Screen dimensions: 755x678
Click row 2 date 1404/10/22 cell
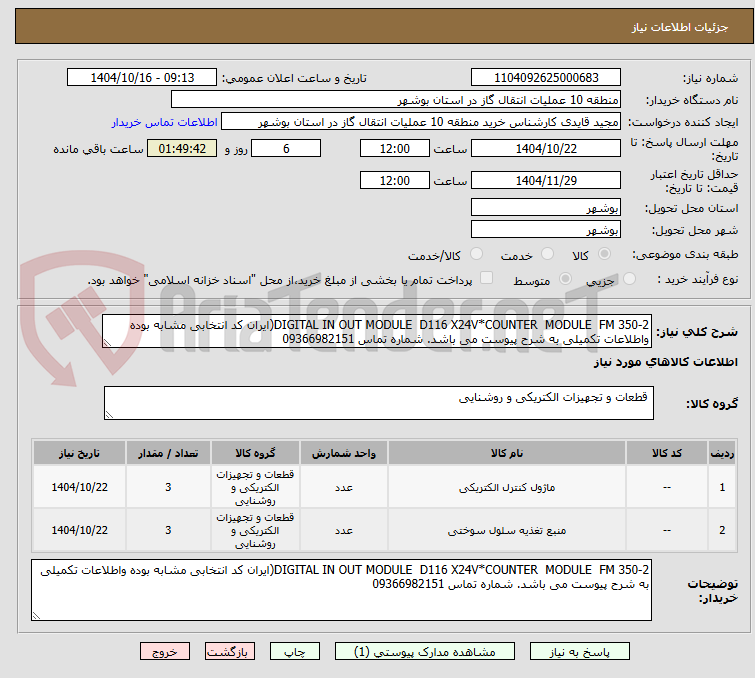[79, 530]
